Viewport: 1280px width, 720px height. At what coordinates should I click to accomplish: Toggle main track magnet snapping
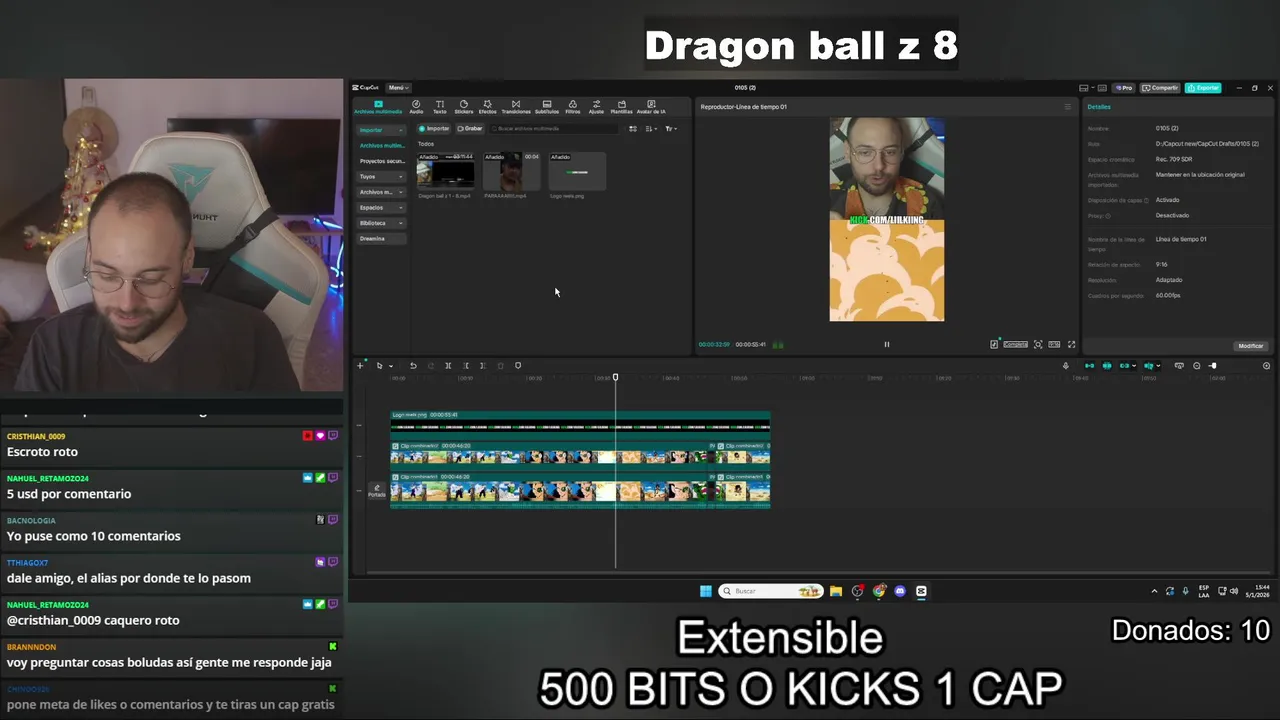pyautogui.click(x=1089, y=366)
